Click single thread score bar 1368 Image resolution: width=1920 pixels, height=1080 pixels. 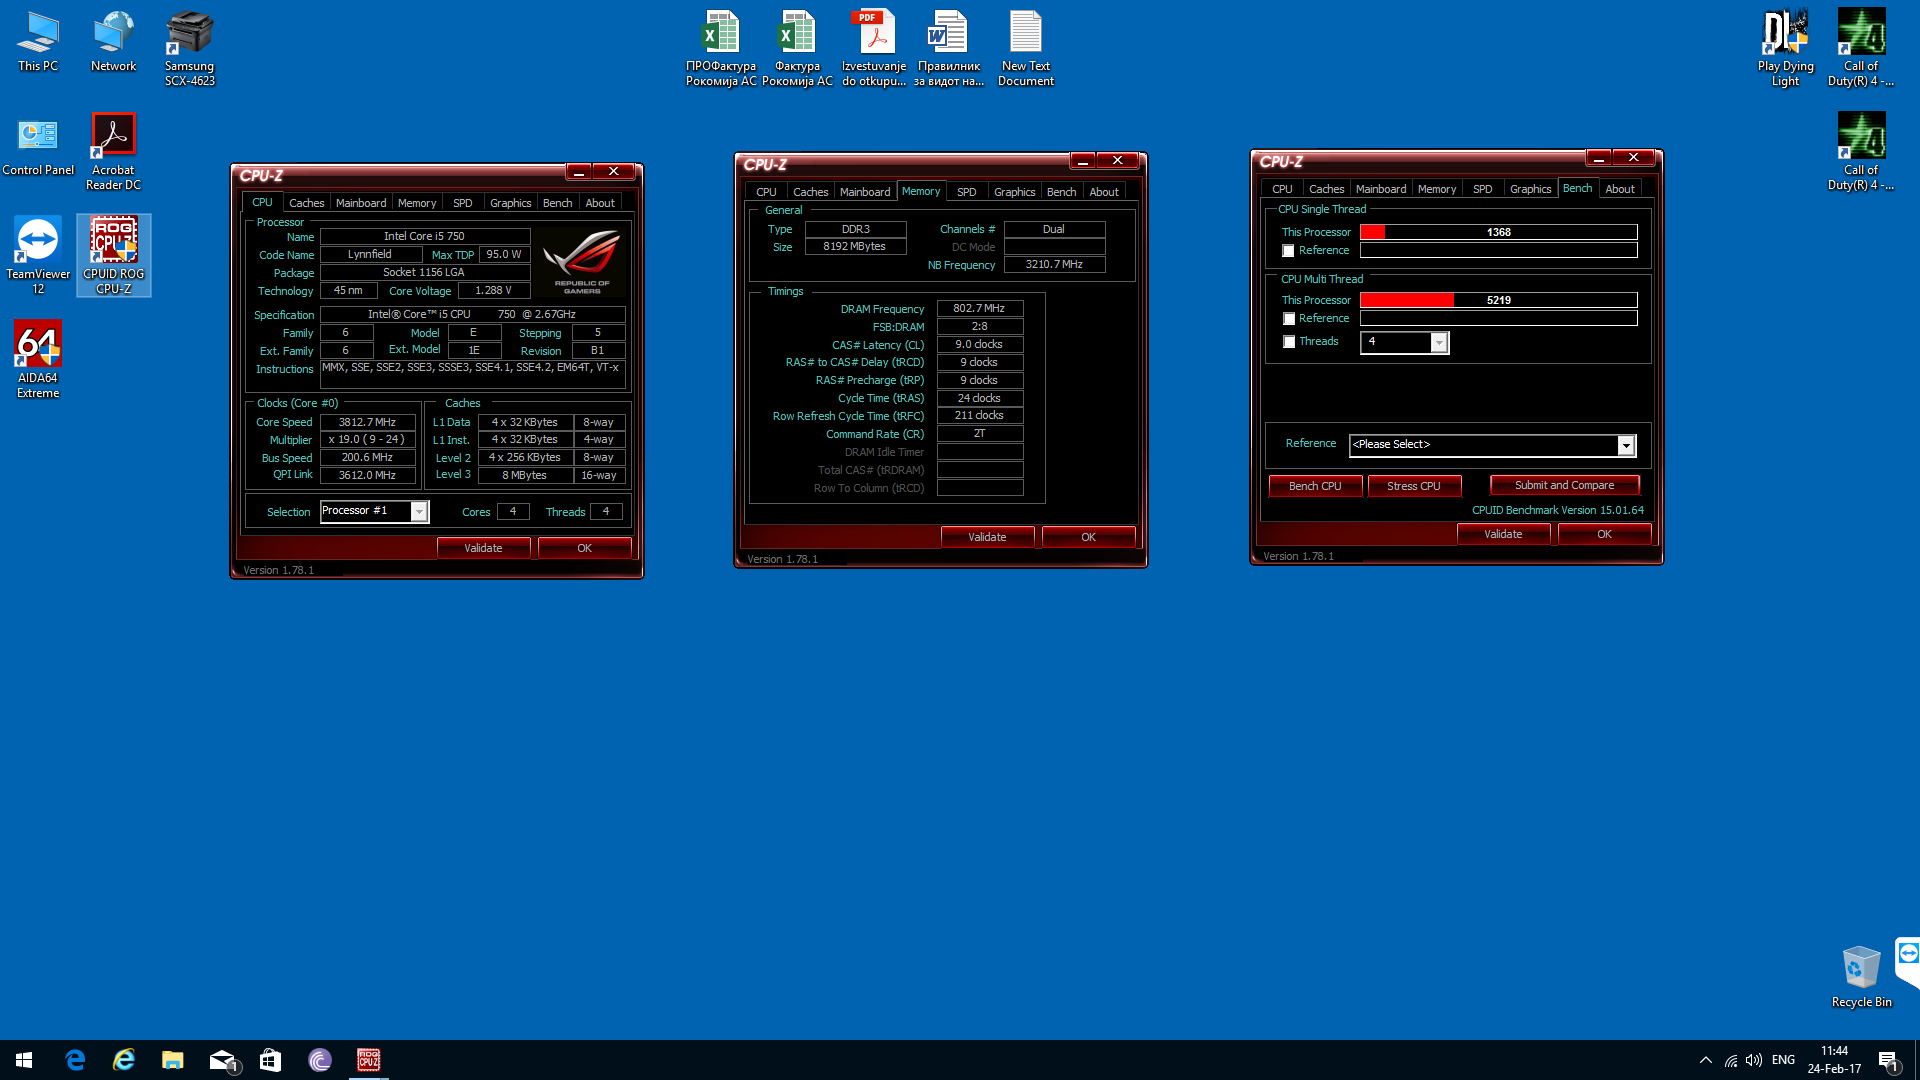(1498, 232)
